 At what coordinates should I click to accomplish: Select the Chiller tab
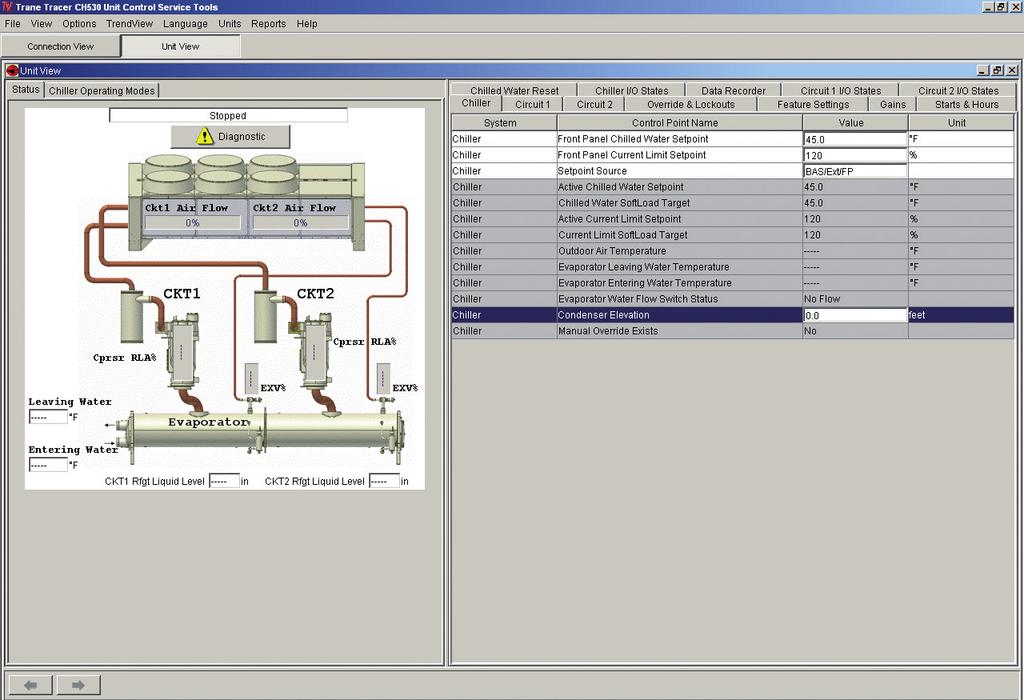pos(475,103)
